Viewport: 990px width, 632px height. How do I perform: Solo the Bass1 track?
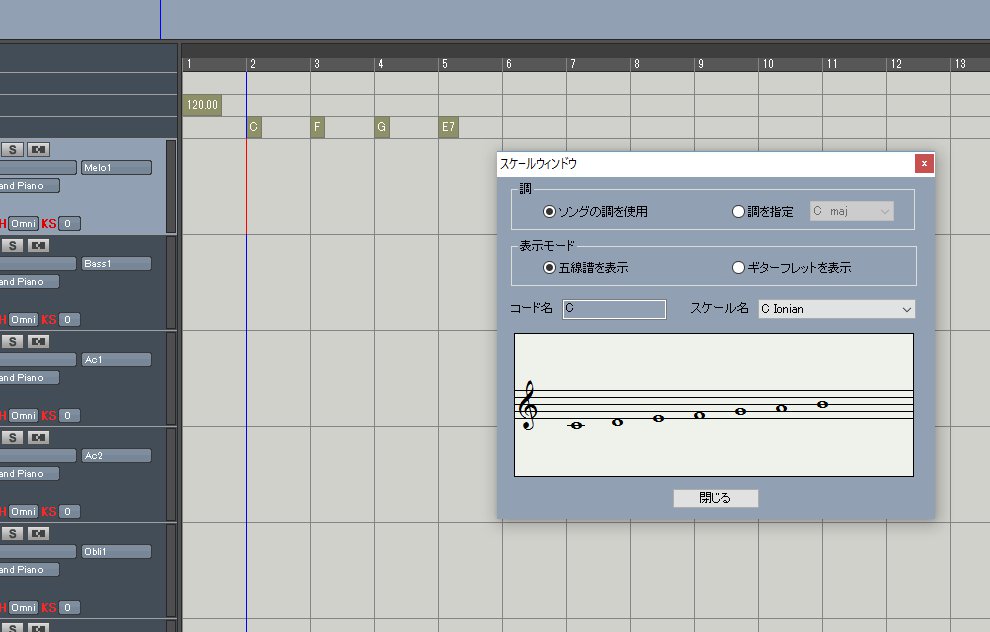pyautogui.click(x=12, y=246)
